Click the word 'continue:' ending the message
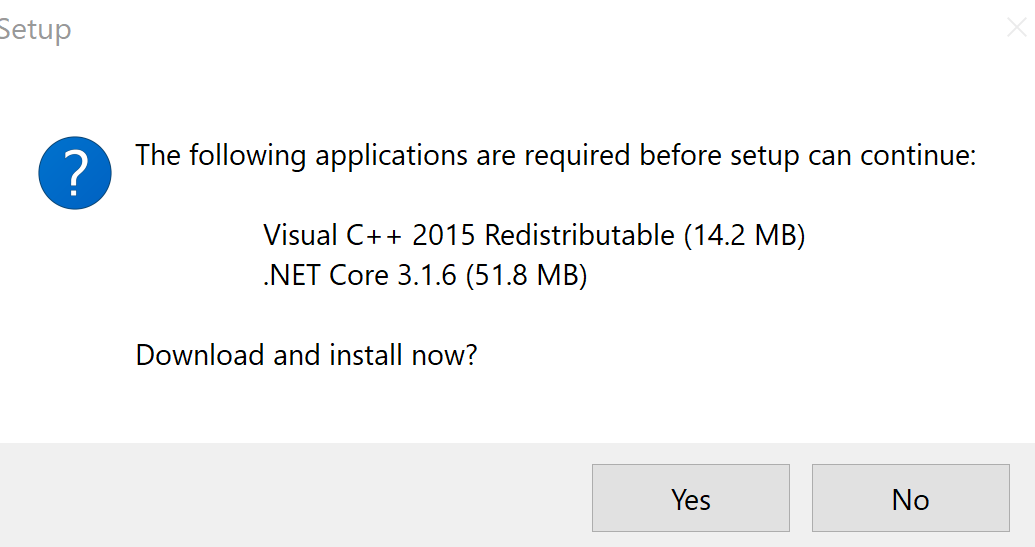The width and height of the screenshot is (1035, 547). coord(918,156)
